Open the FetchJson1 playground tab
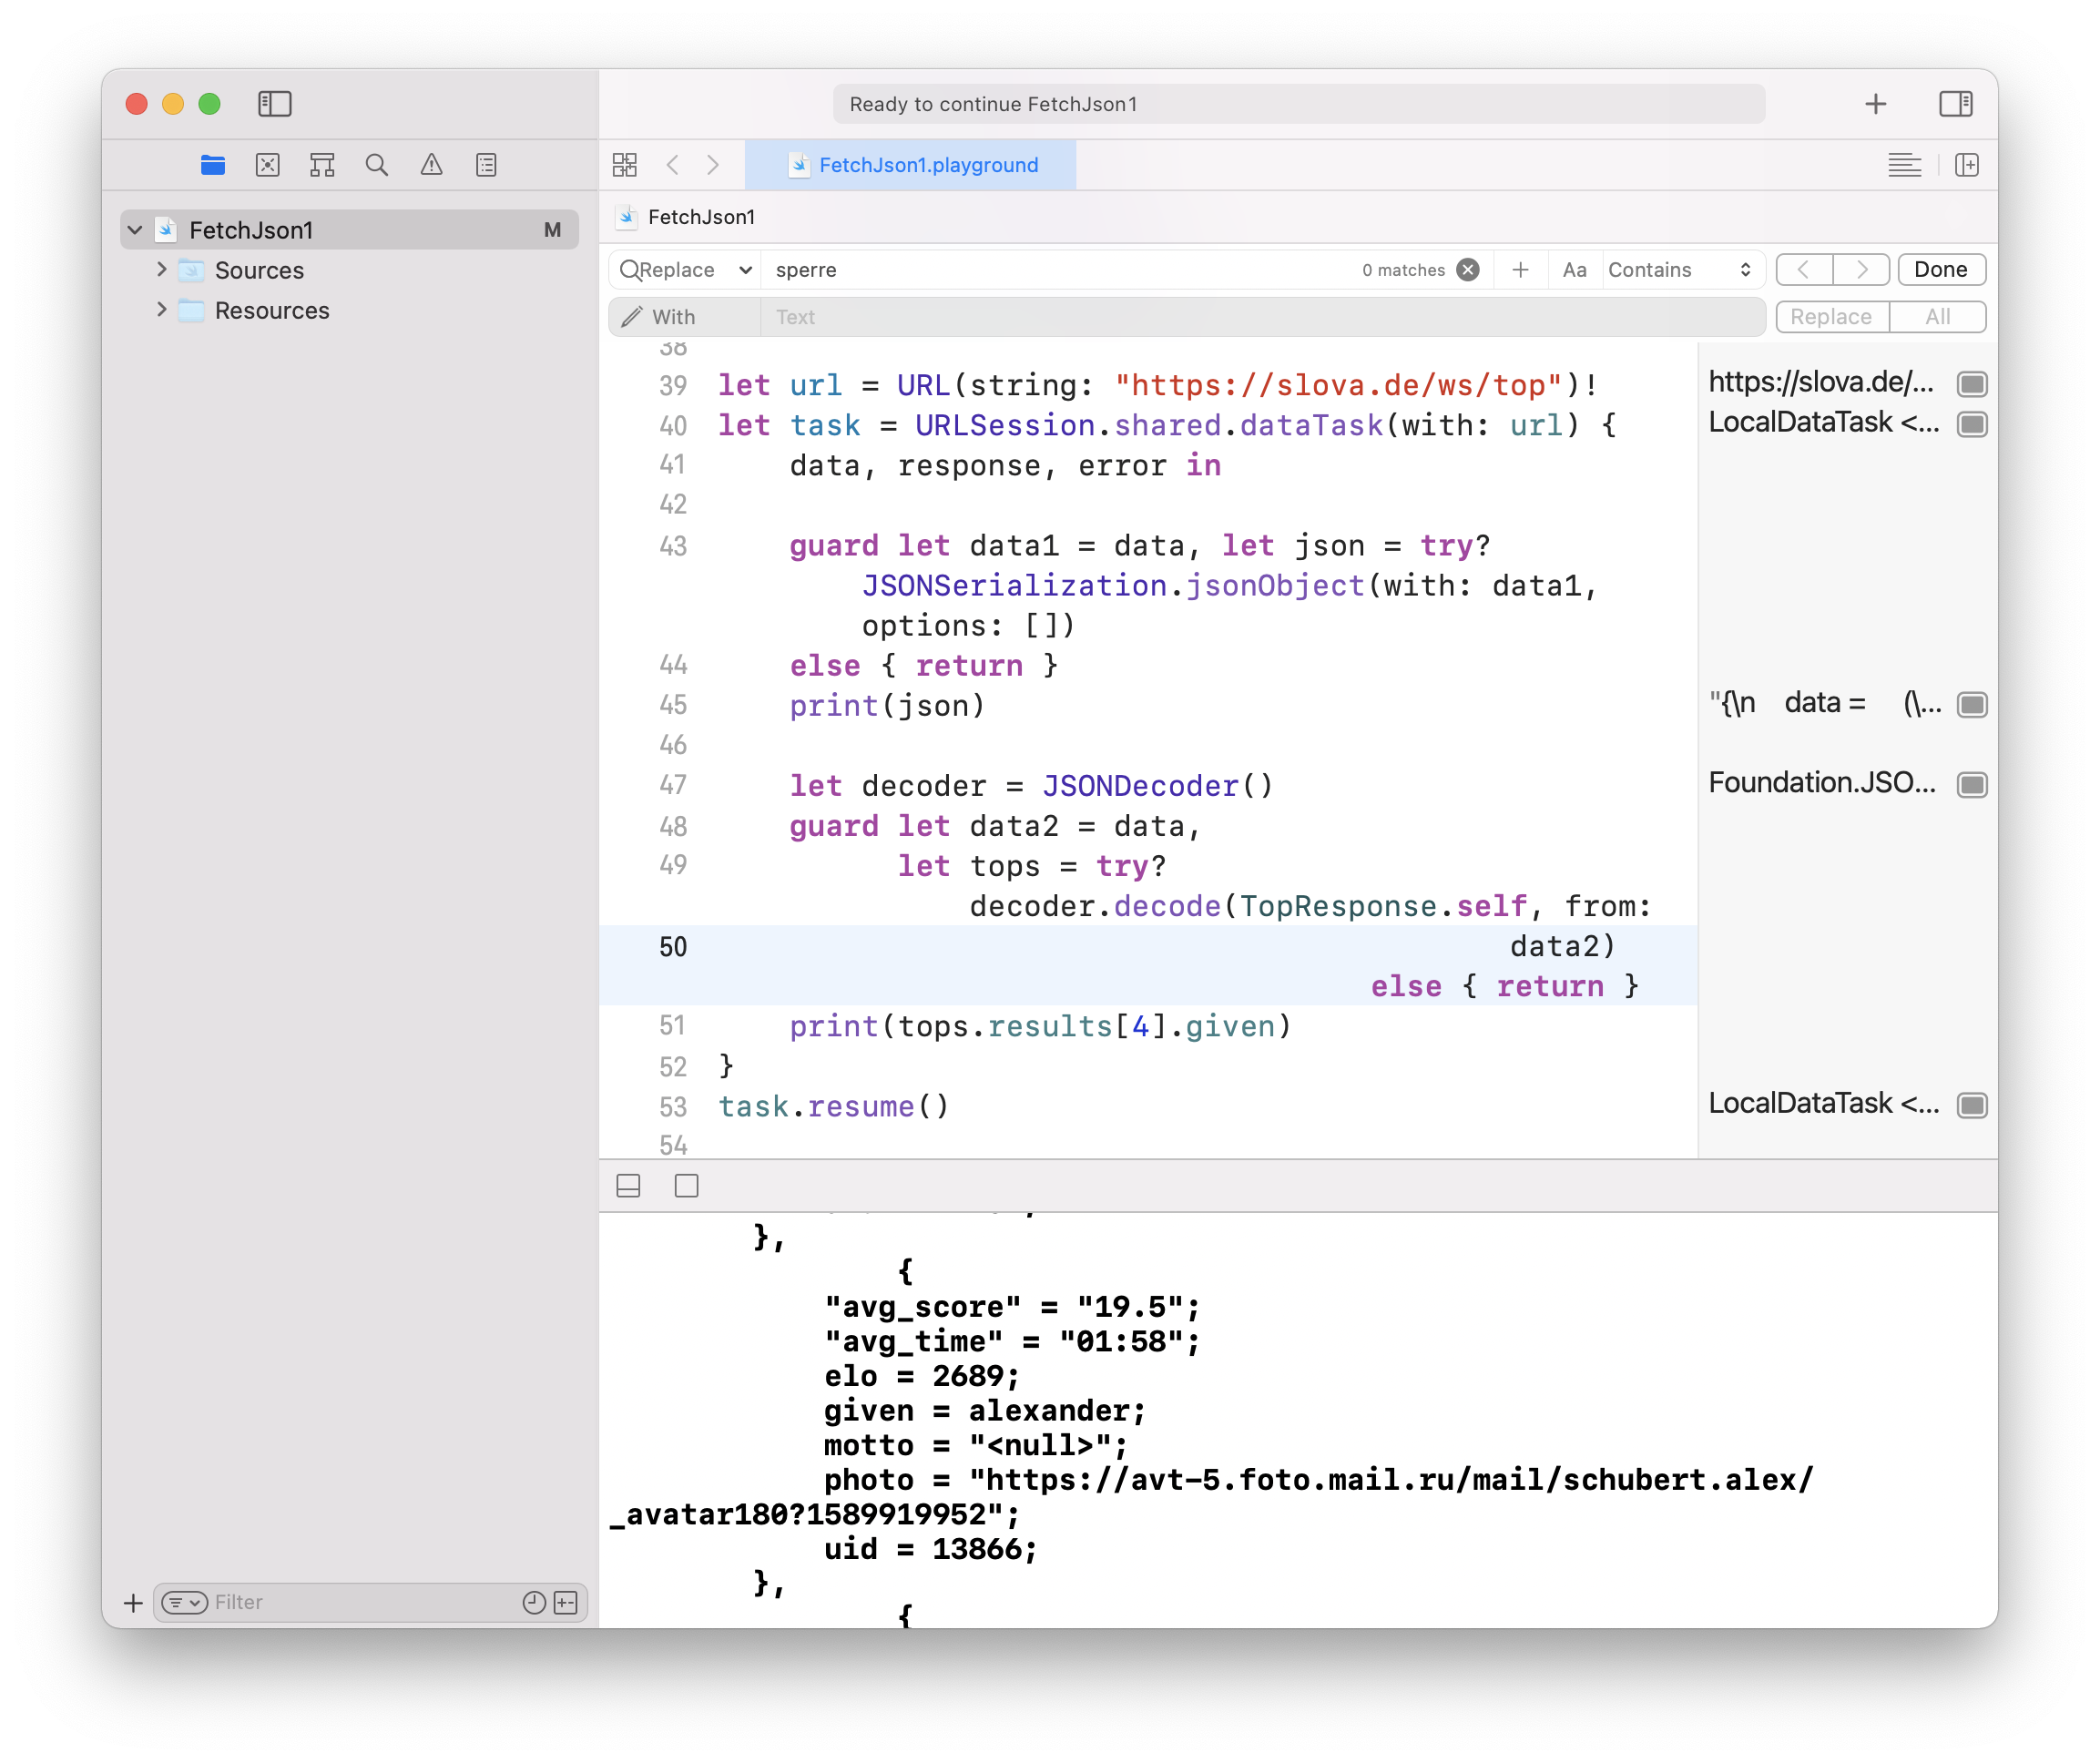 coord(927,165)
